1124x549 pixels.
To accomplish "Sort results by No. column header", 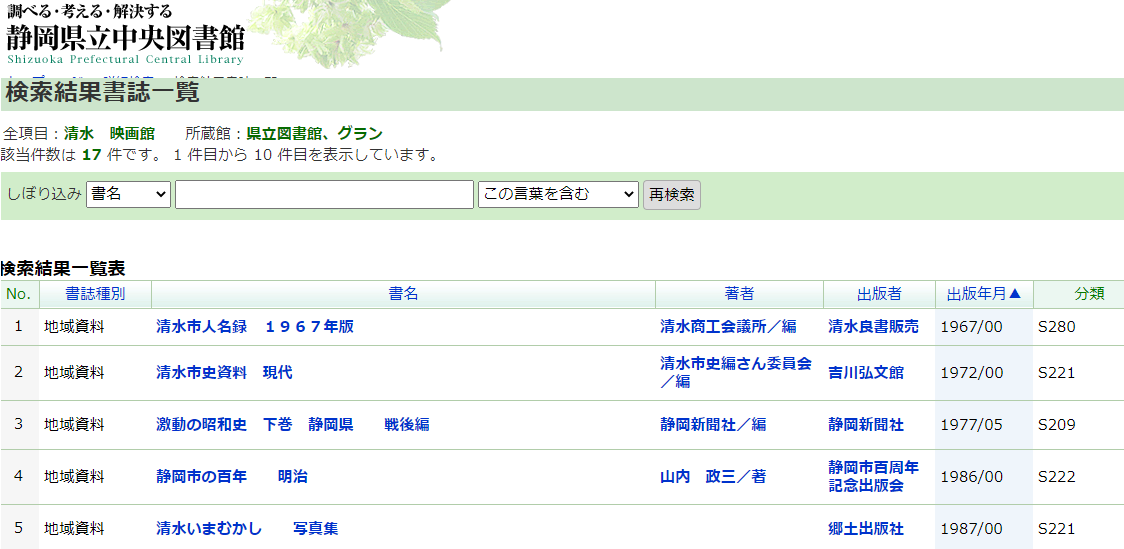I will click(x=19, y=294).
